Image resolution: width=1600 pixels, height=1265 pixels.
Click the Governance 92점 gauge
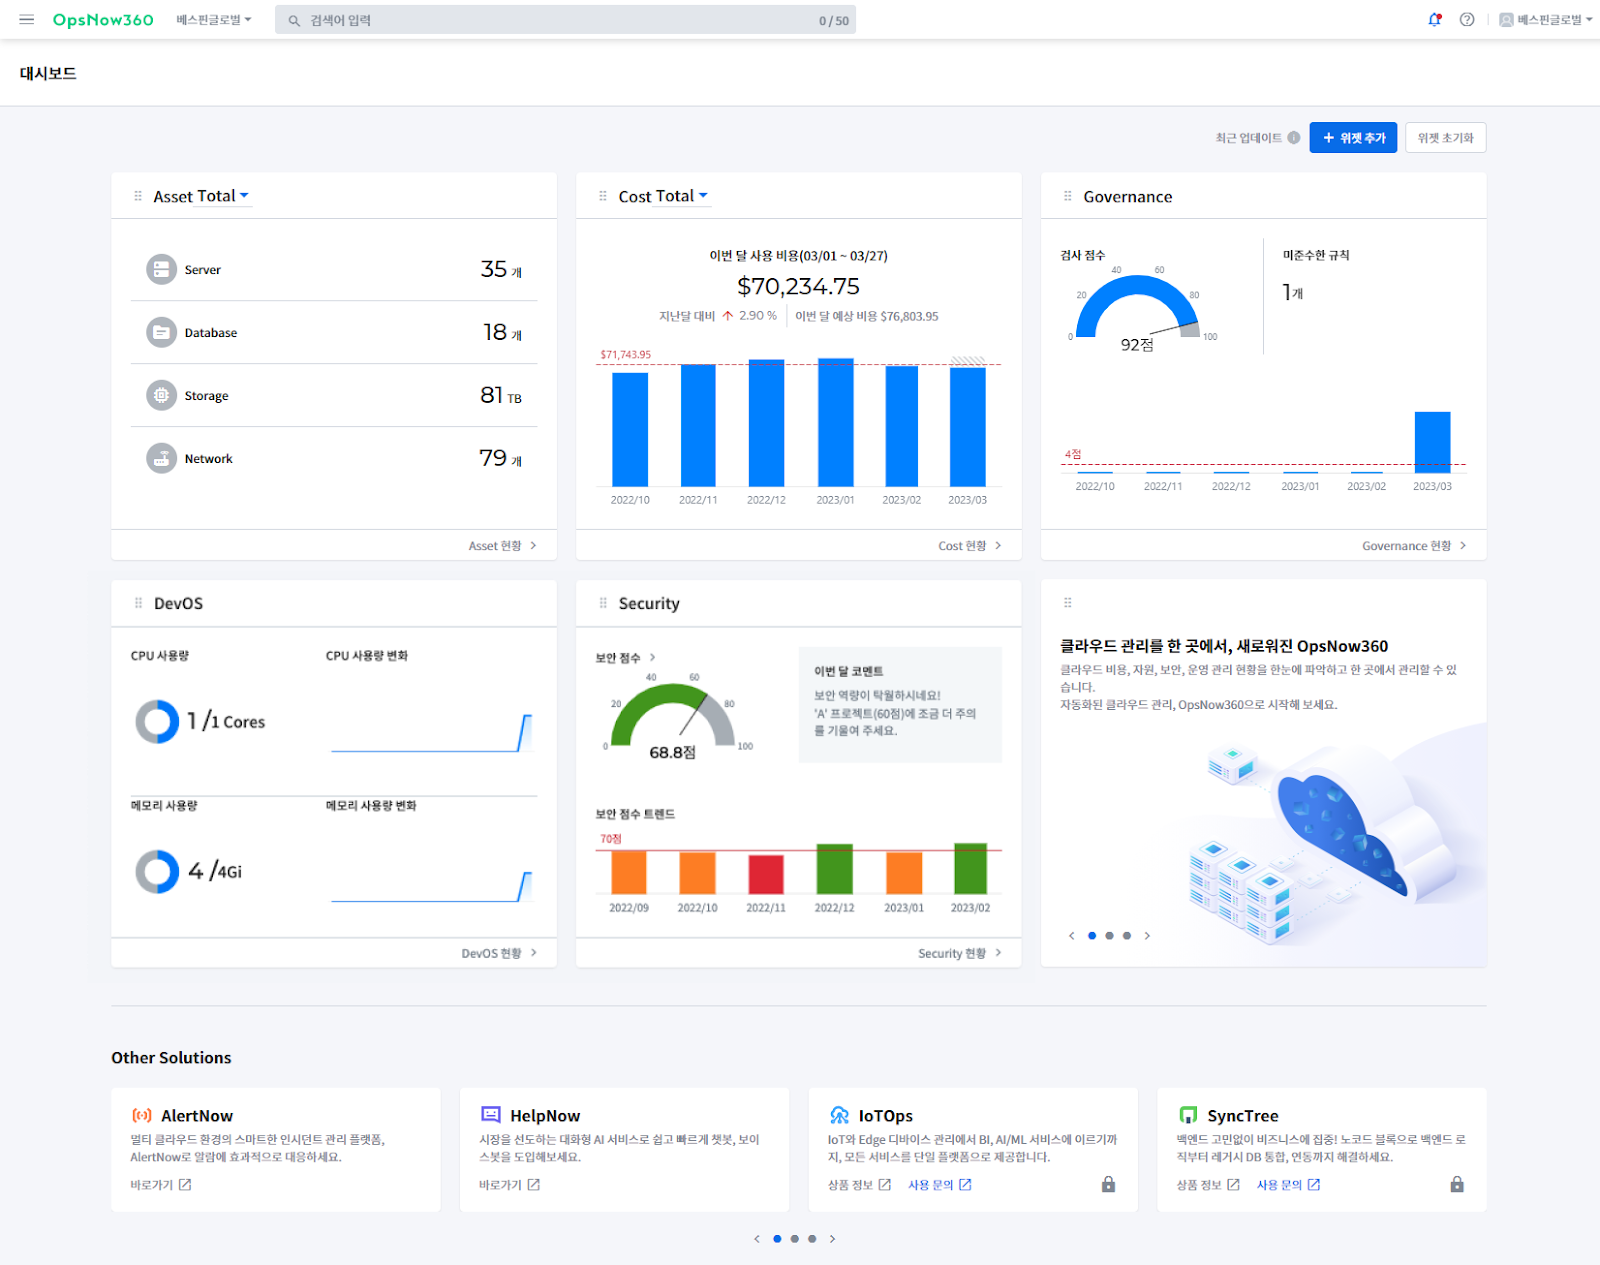tap(1137, 308)
